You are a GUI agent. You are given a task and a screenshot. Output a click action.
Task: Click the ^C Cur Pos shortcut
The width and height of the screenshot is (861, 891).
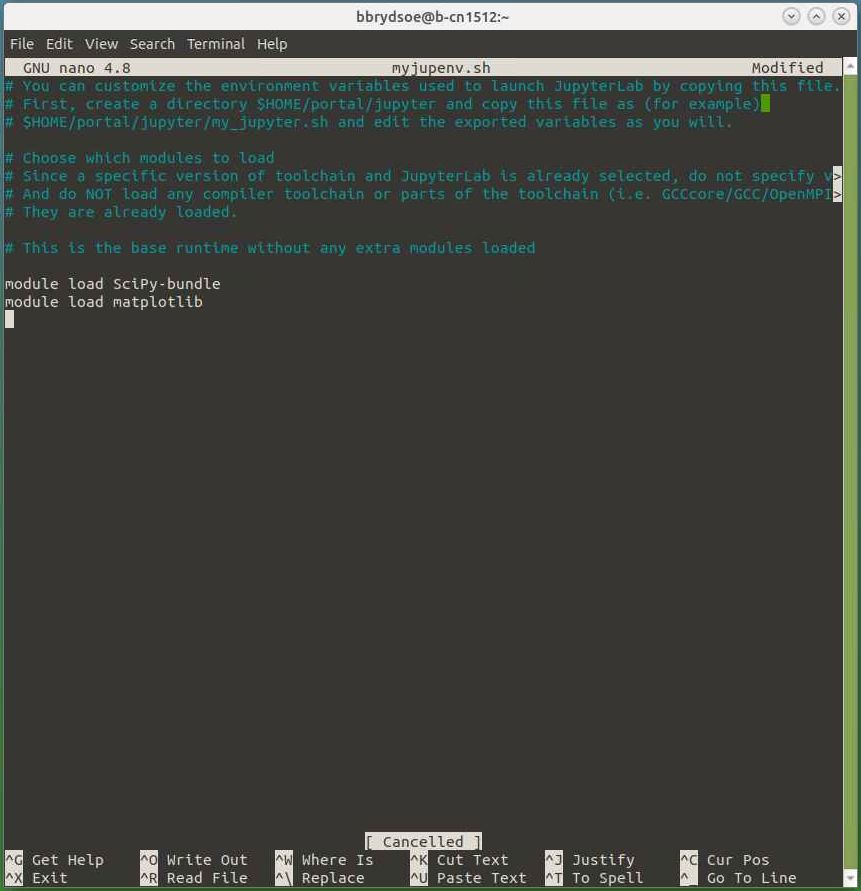[725, 860]
